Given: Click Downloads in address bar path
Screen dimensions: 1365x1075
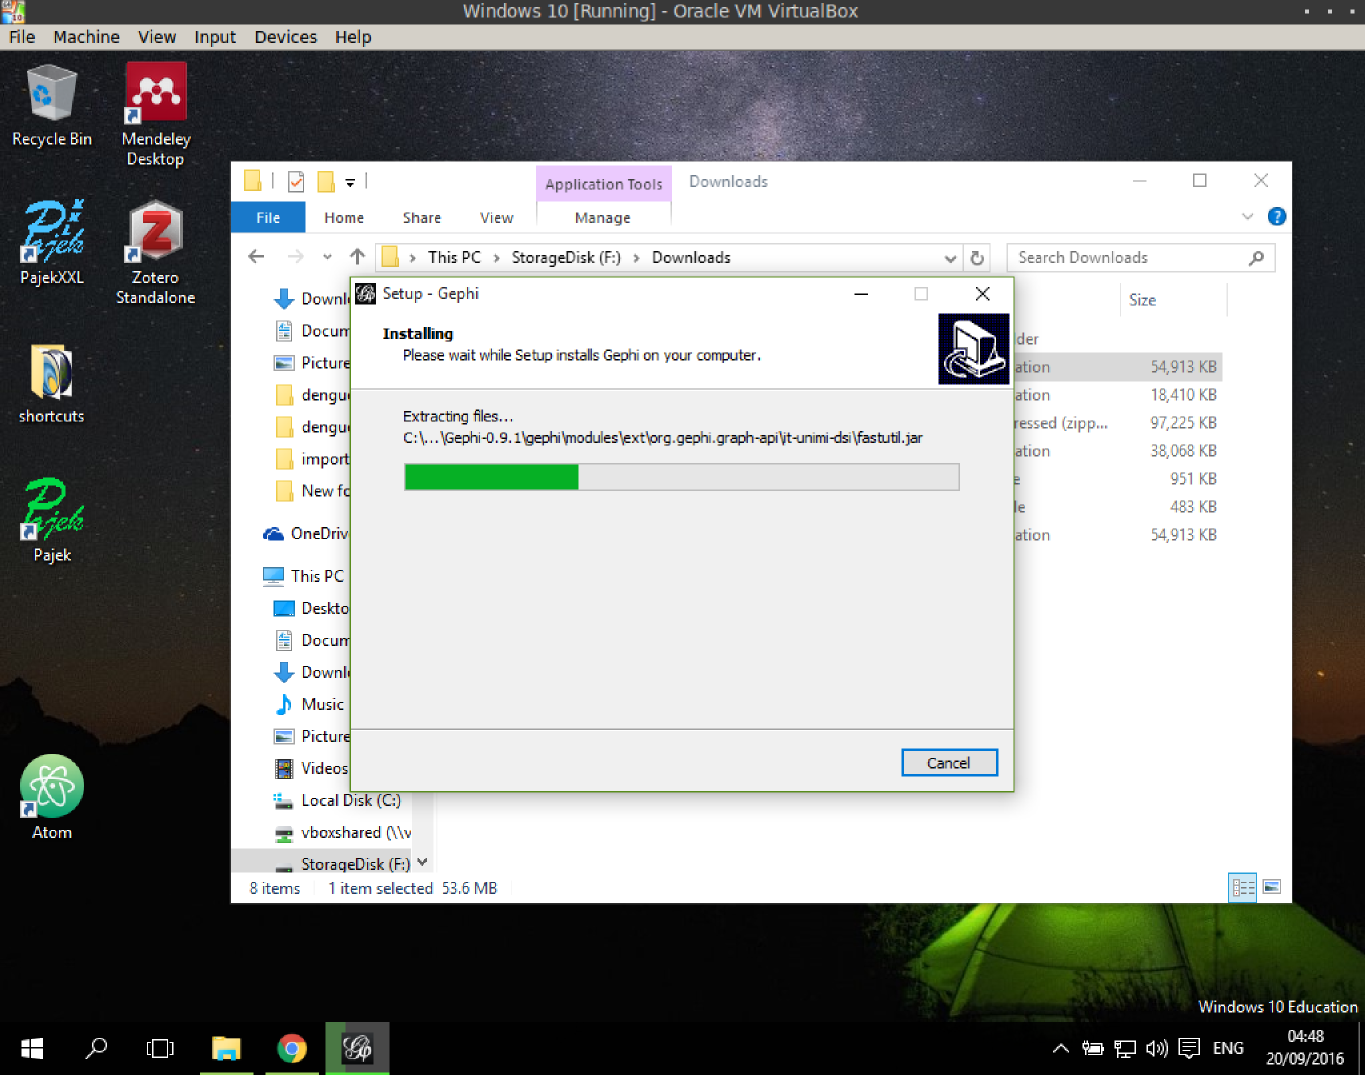Looking at the screenshot, I should (x=691, y=258).
